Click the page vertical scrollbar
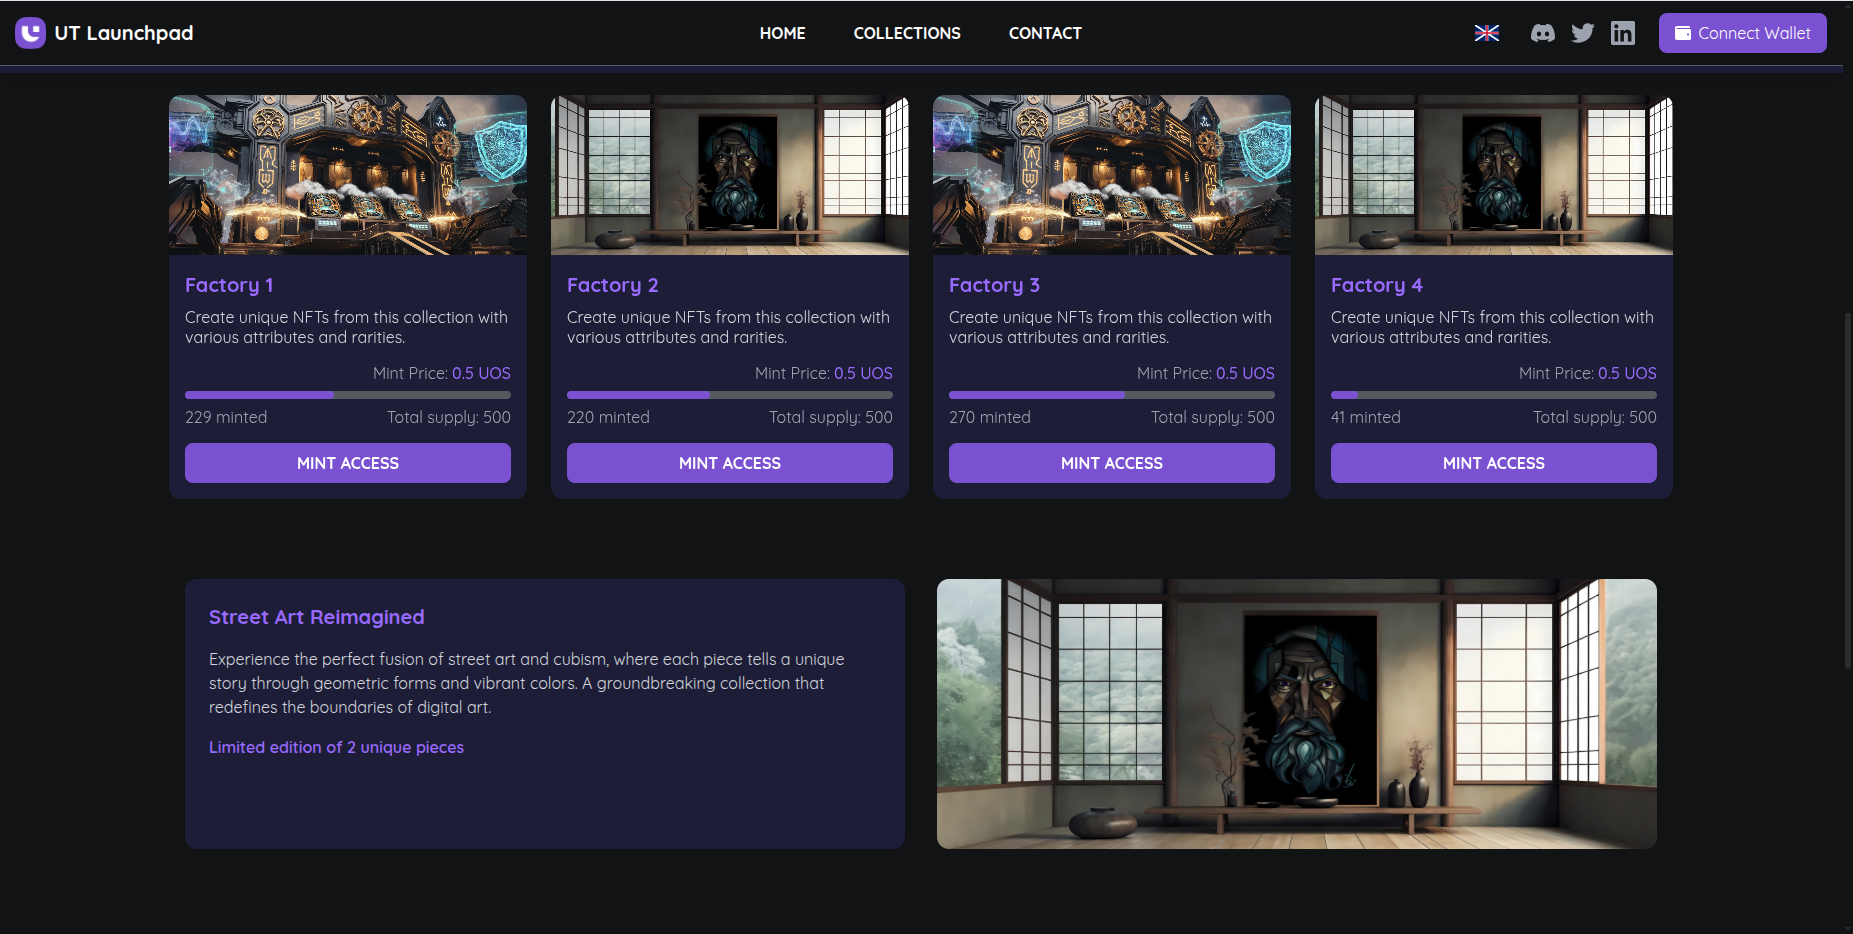 [x=1847, y=490]
